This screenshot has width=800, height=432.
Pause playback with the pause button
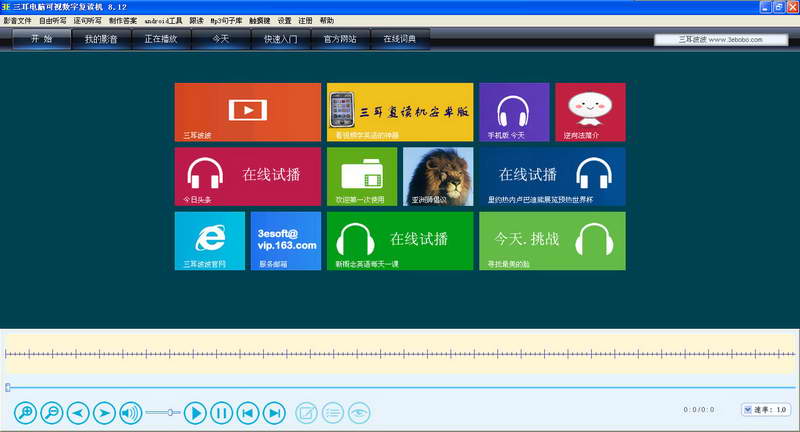221,413
